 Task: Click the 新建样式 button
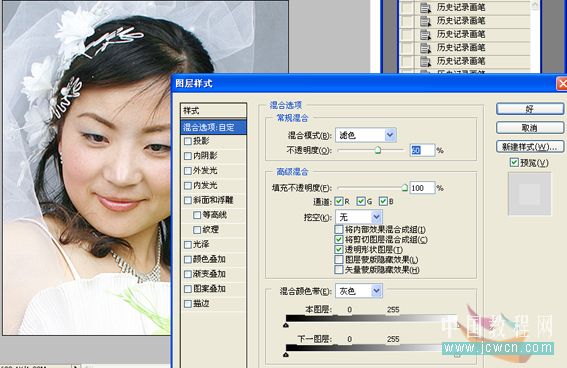tap(530, 147)
